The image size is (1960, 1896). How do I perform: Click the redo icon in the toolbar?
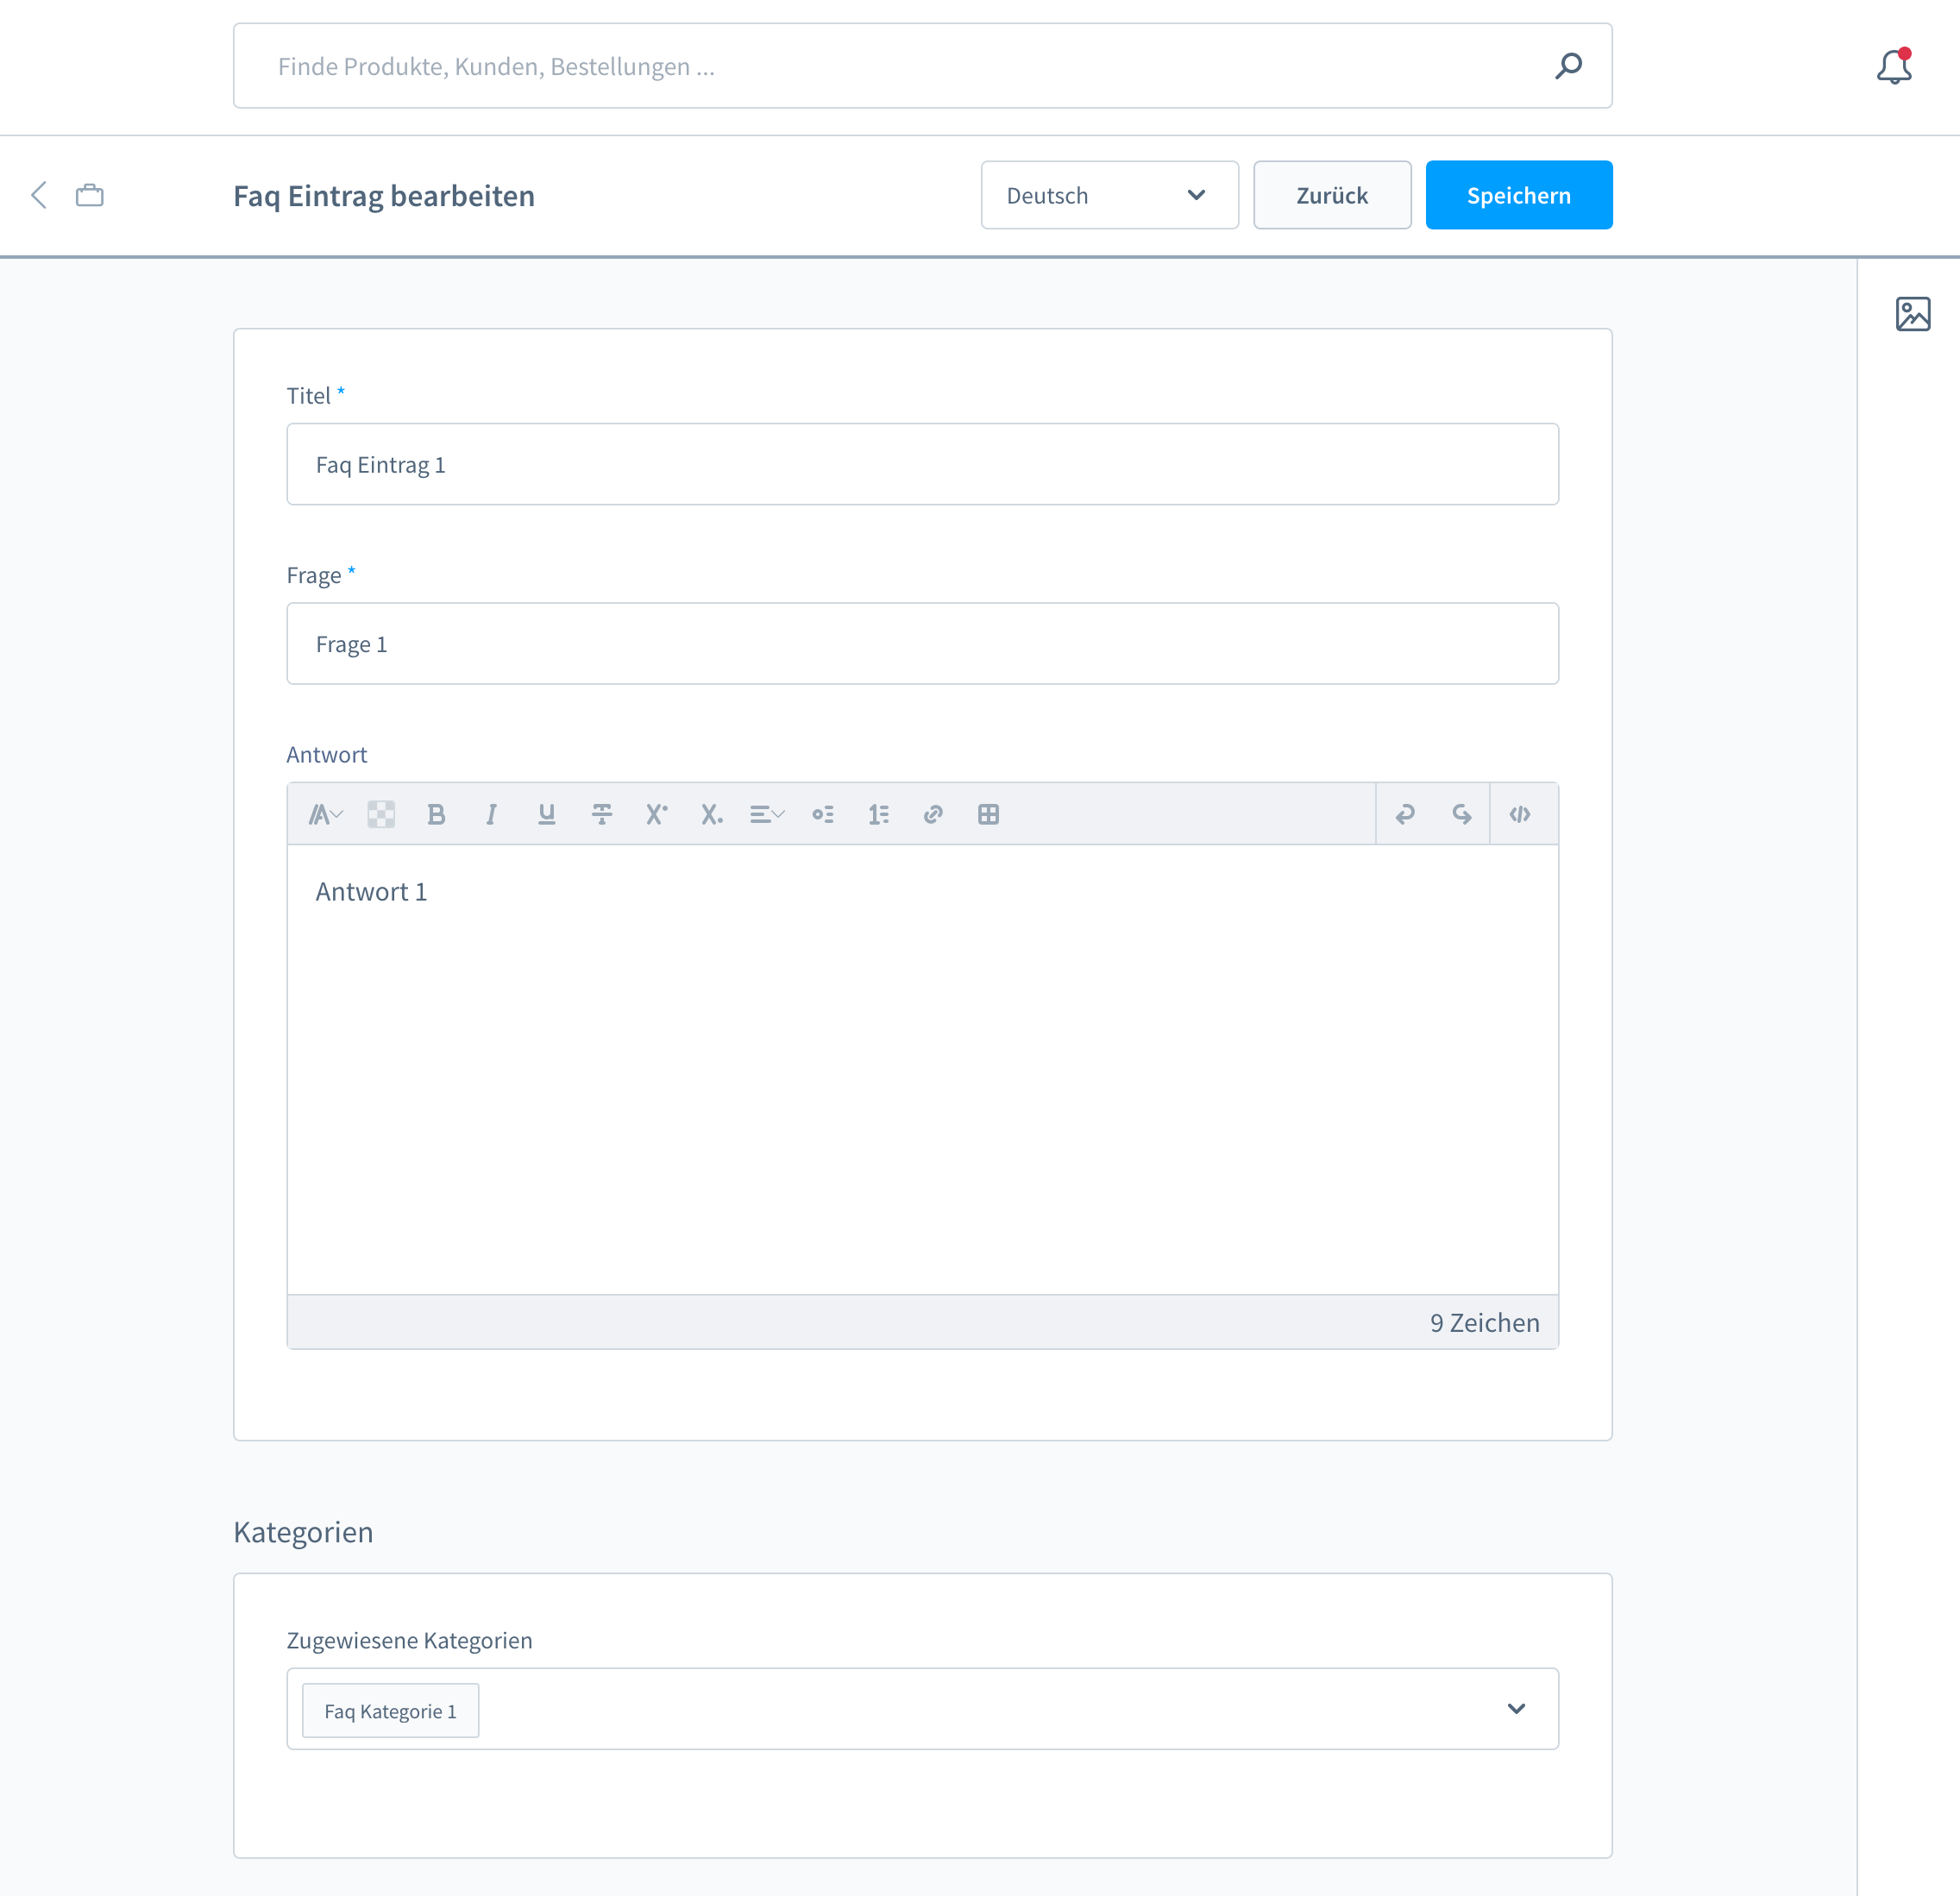1460,813
